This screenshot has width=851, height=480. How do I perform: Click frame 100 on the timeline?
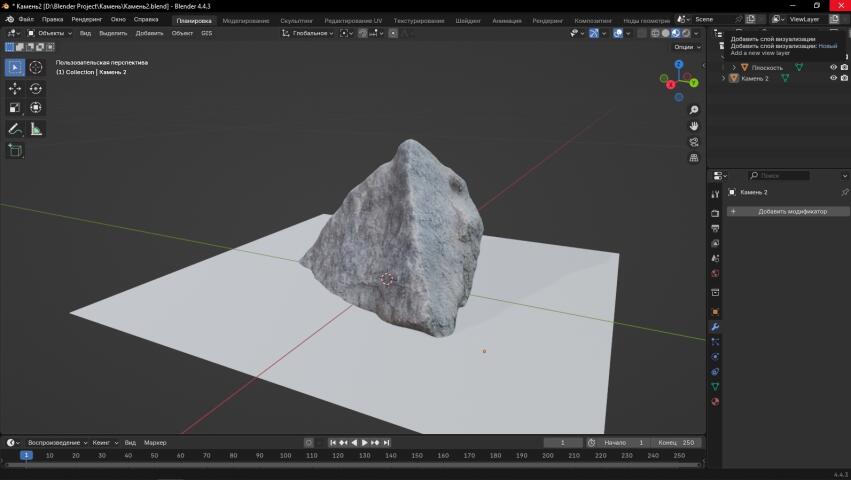285,456
